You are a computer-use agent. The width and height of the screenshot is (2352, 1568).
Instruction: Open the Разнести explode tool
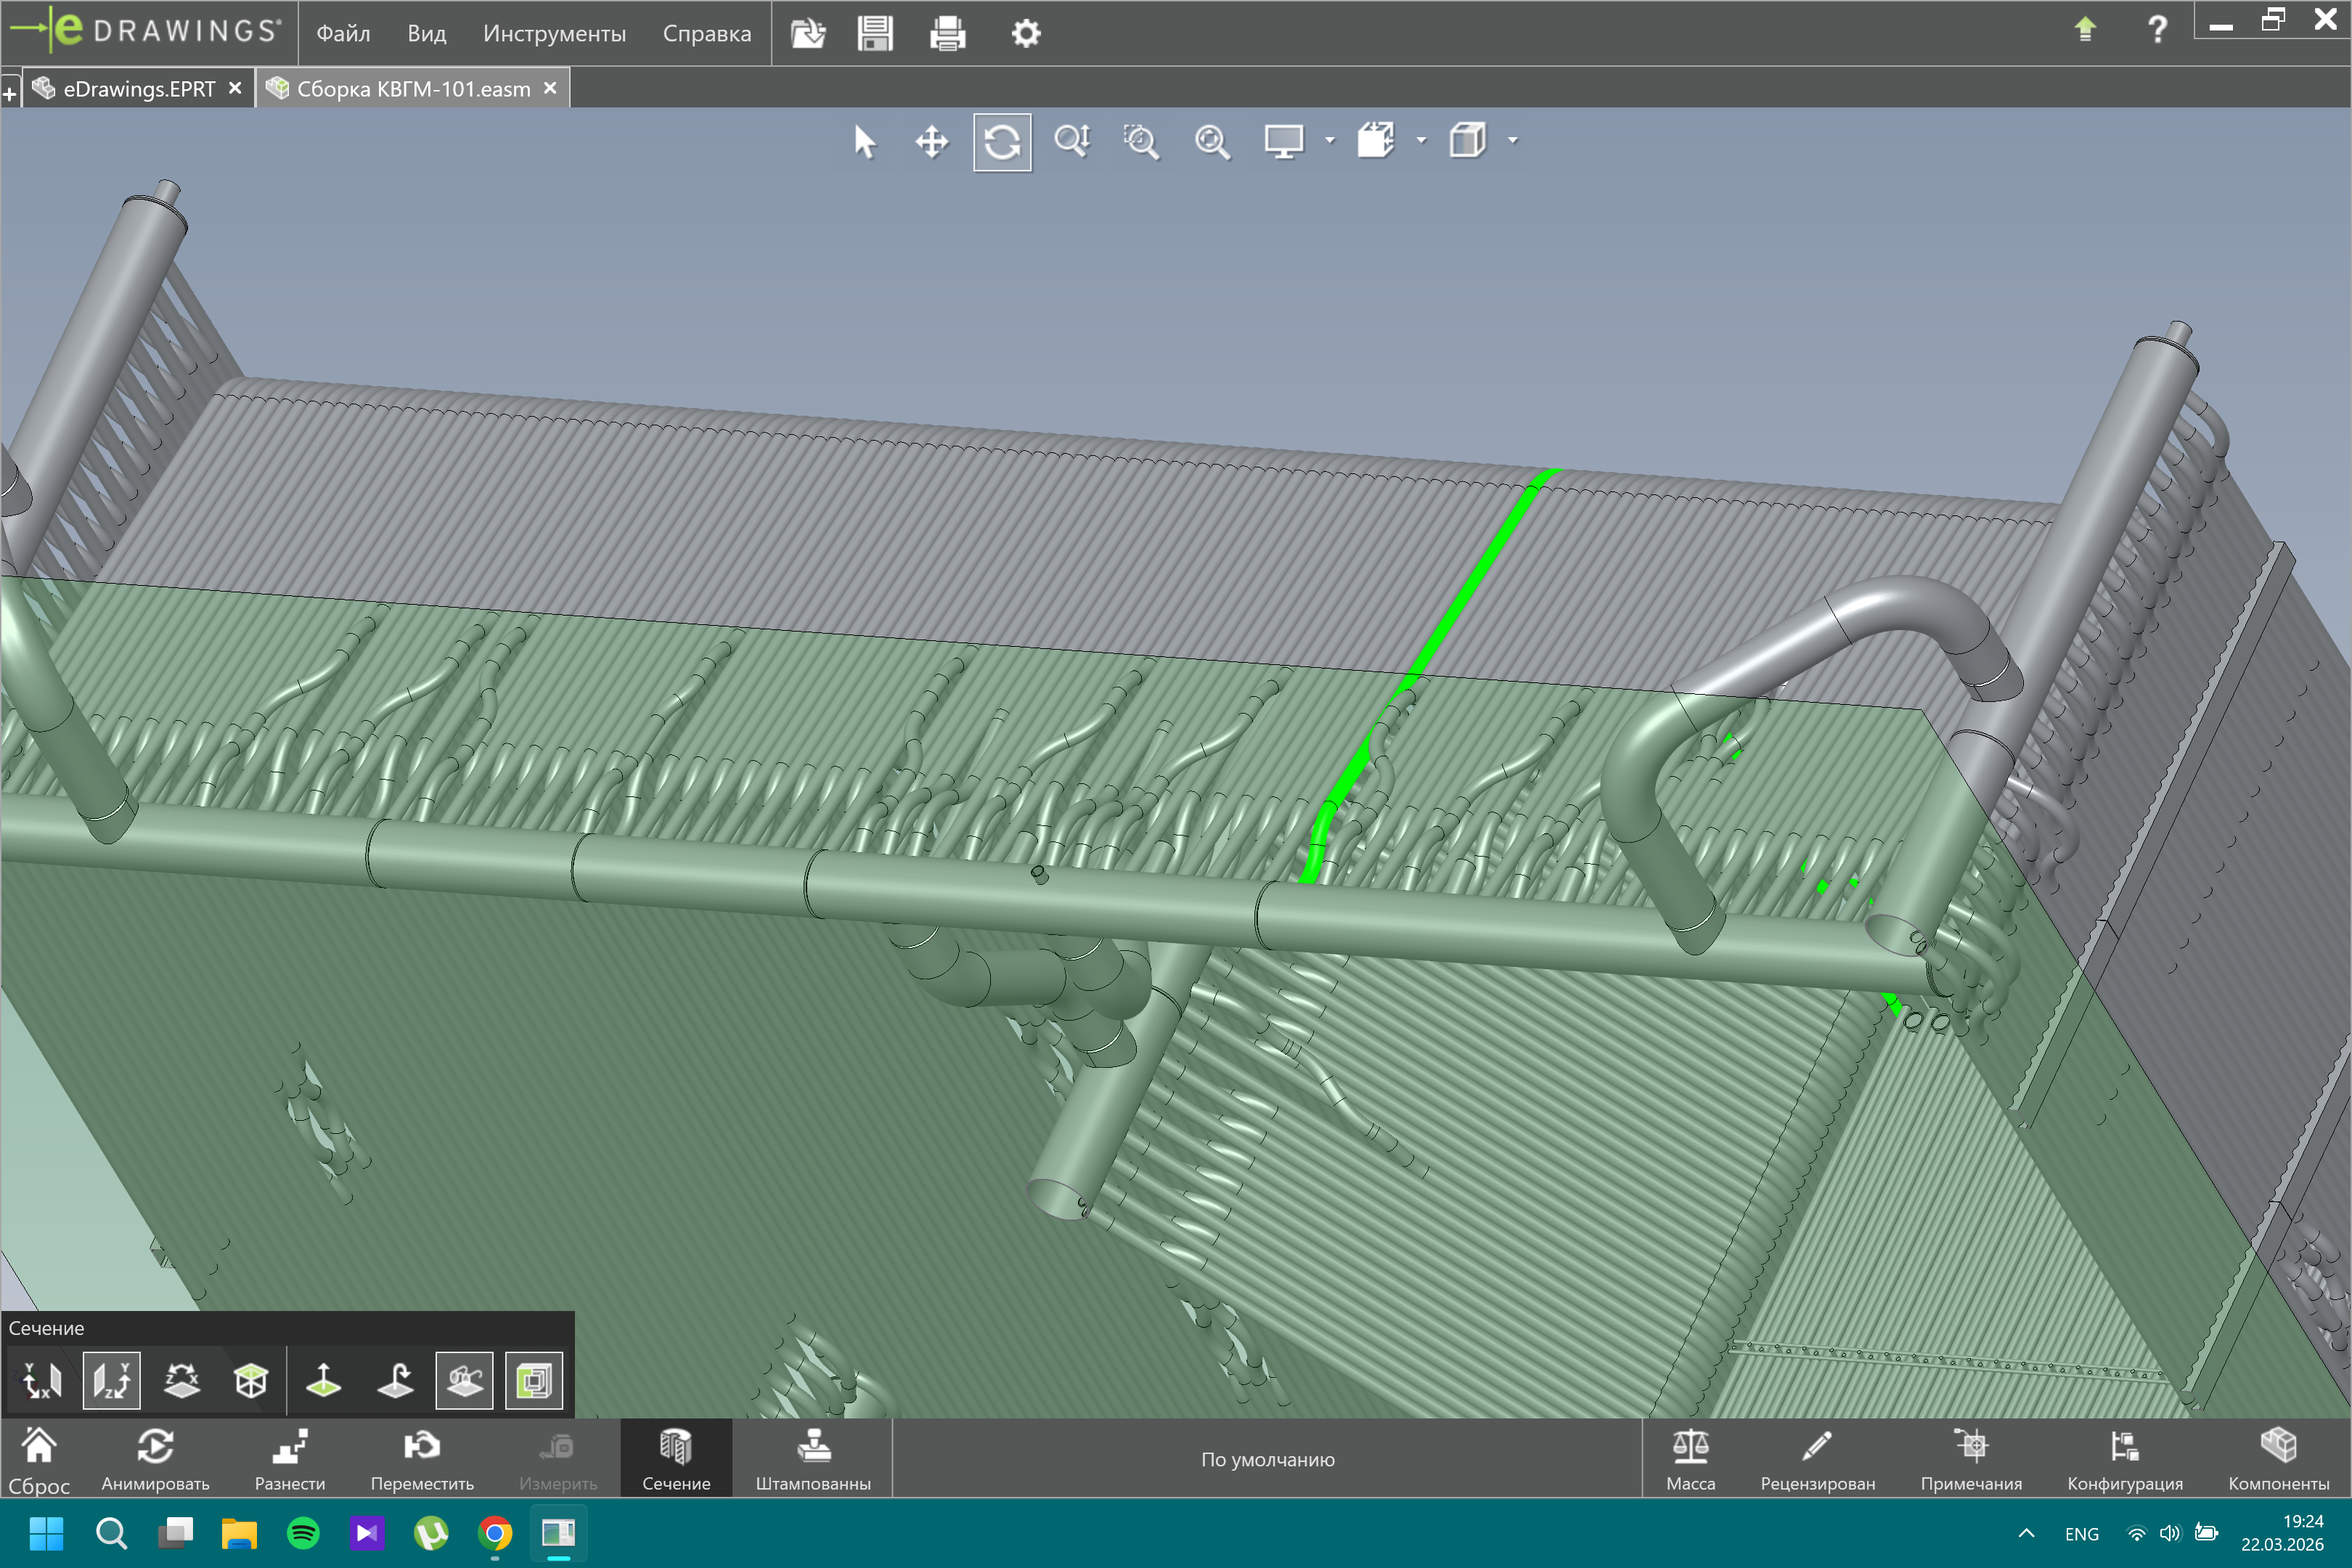click(x=290, y=1458)
